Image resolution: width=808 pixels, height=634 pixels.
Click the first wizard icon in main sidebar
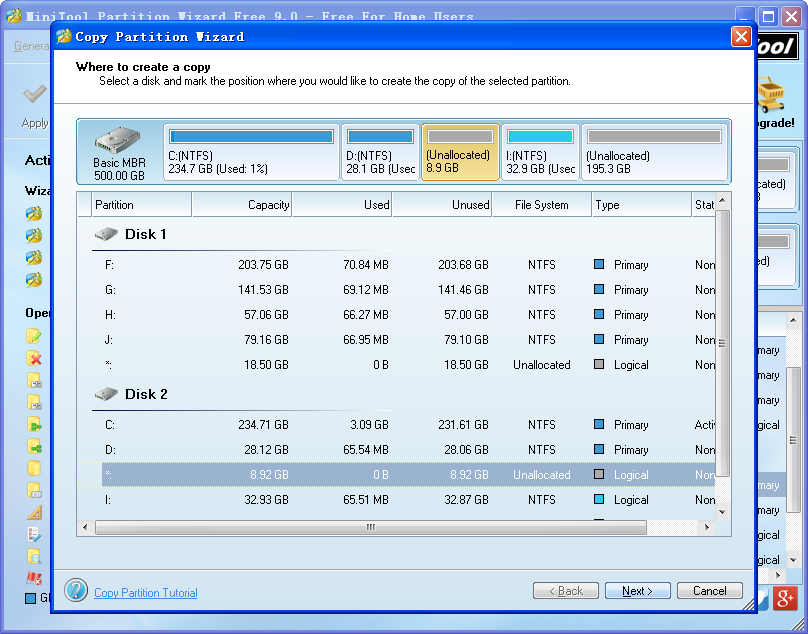(x=34, y=213)
